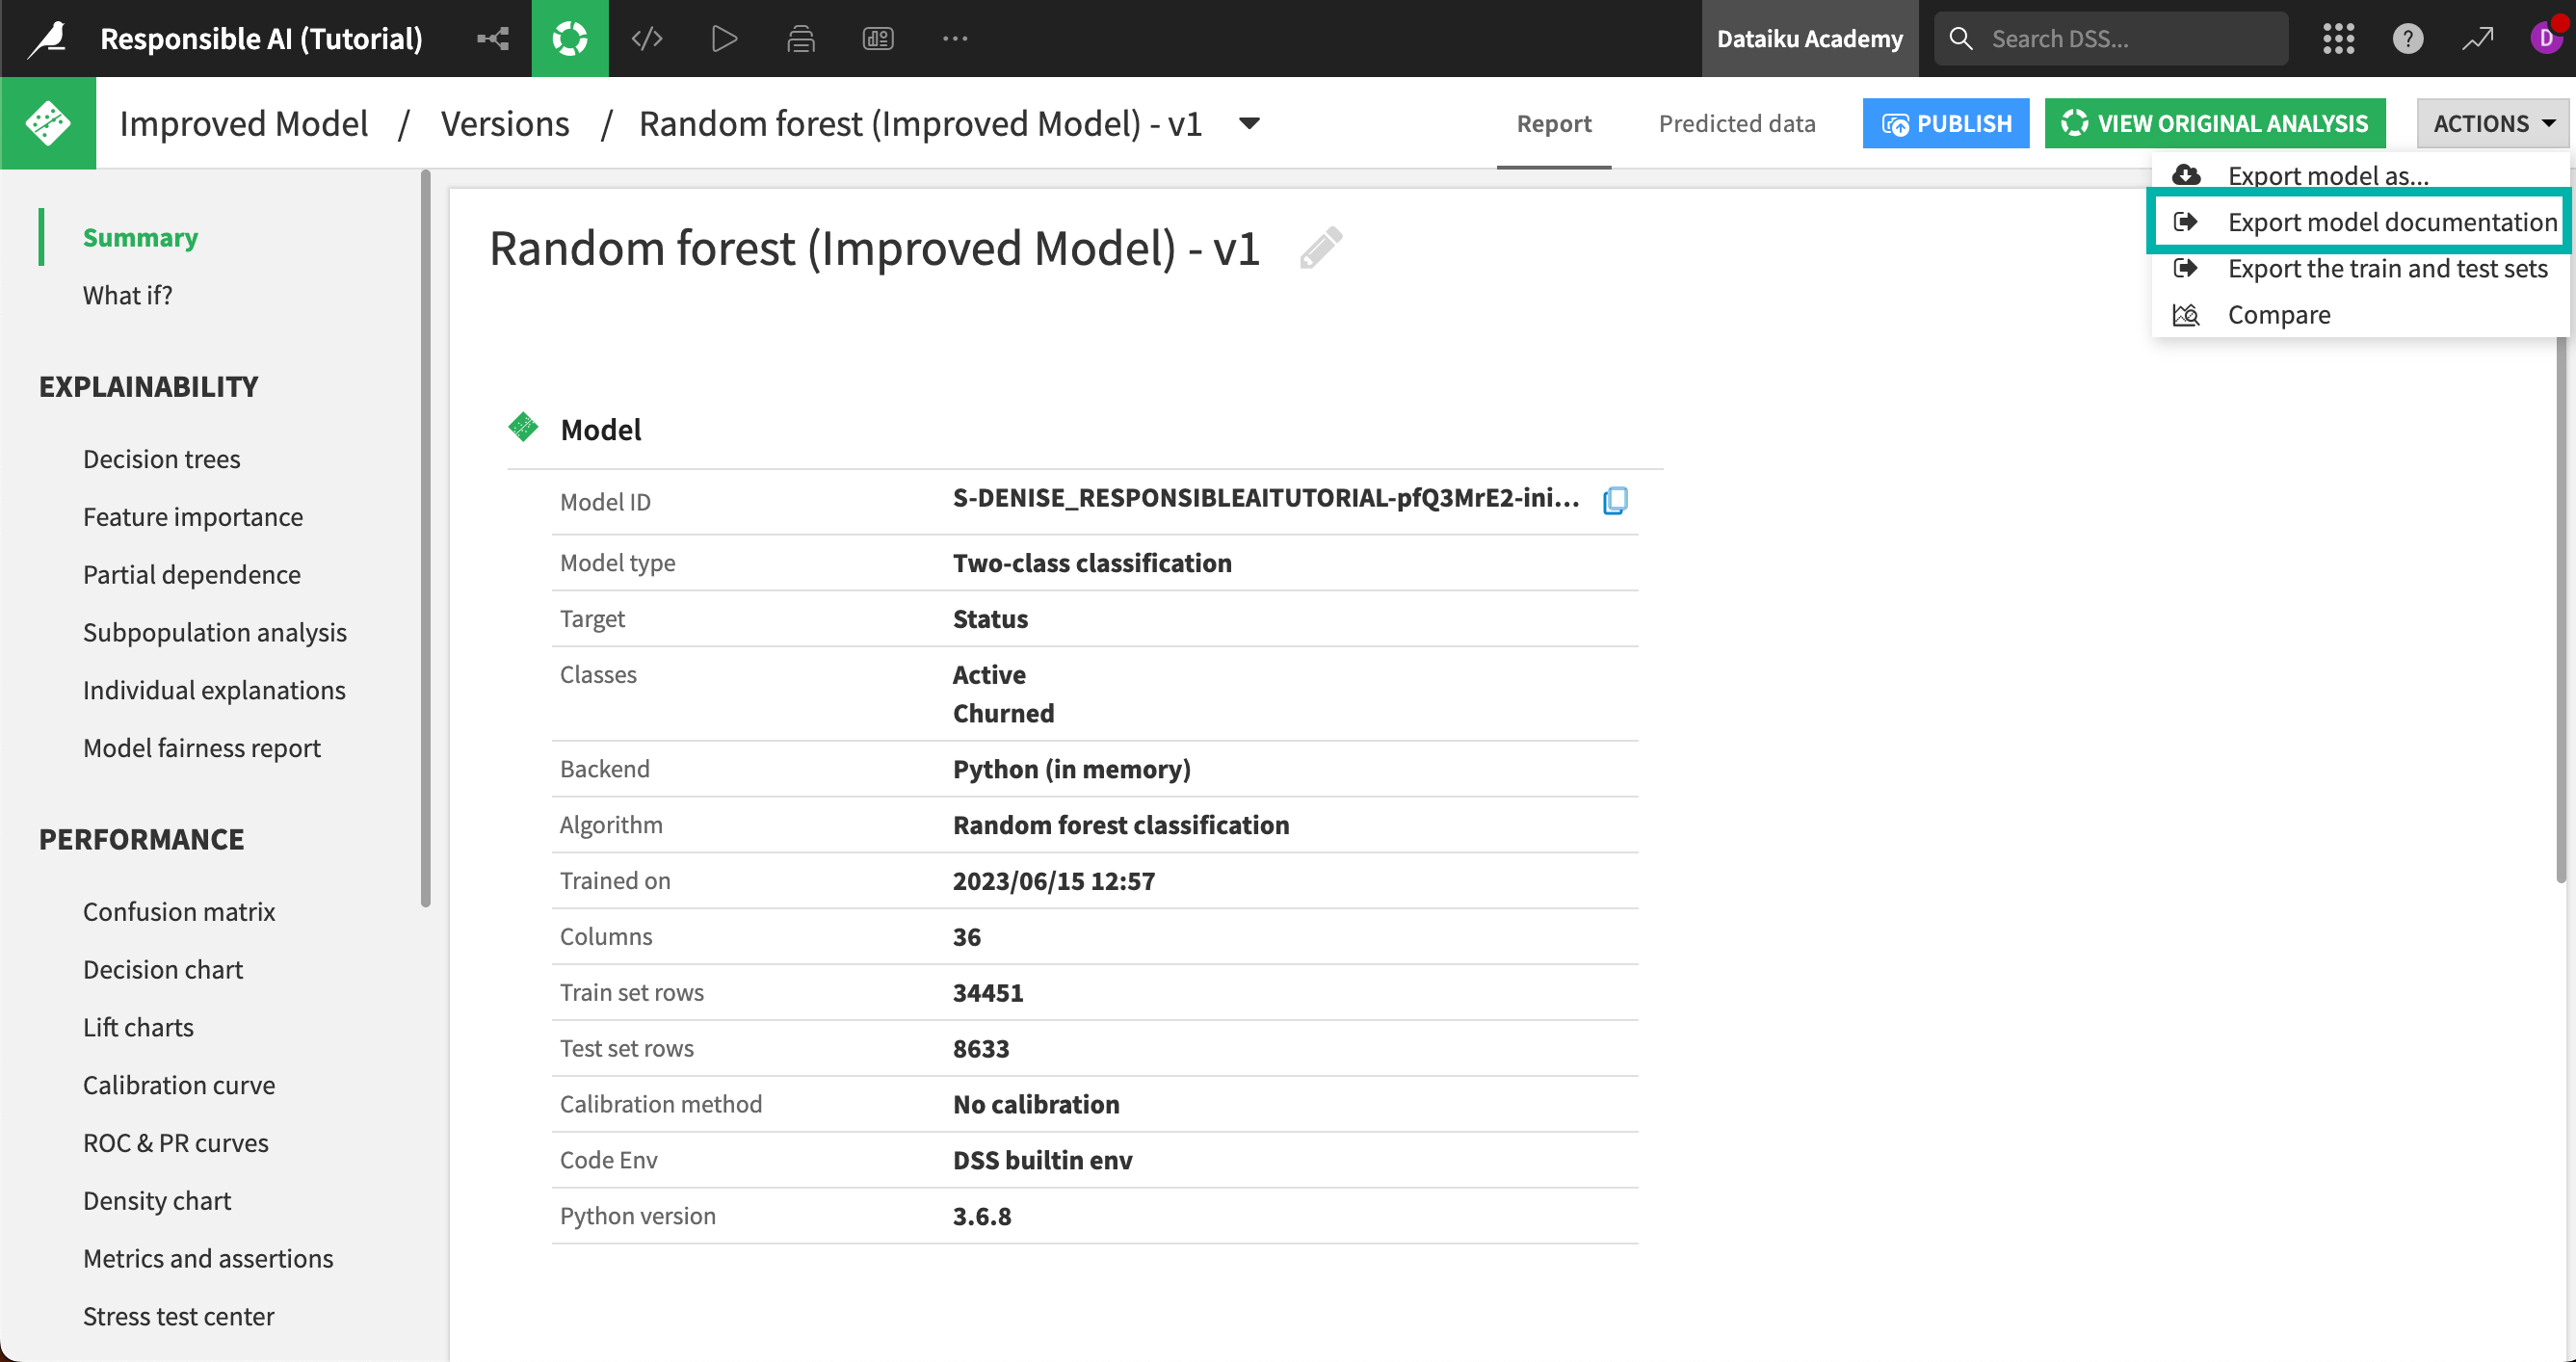This screenshot has width=2576, height=1362.
Task: Click the Jobs play icon
Action: pos(723,38)
